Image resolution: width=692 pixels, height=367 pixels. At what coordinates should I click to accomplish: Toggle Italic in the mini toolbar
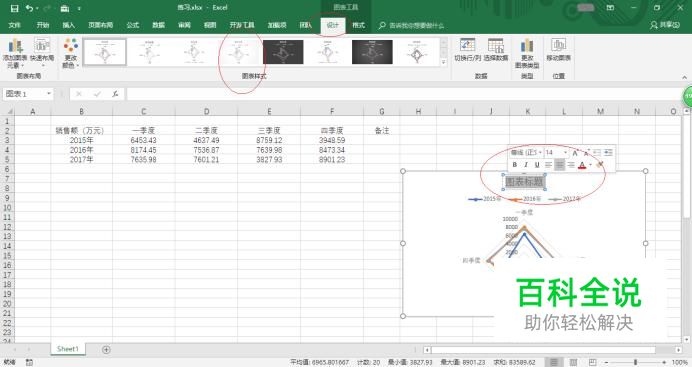(x=526, y=165)
